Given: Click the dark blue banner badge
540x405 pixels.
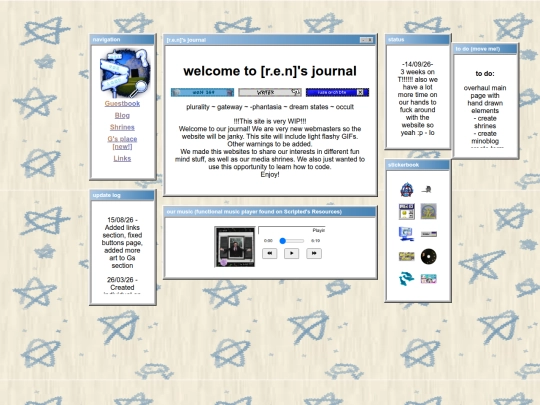Looking at the screenshot, I should (338, 92).
